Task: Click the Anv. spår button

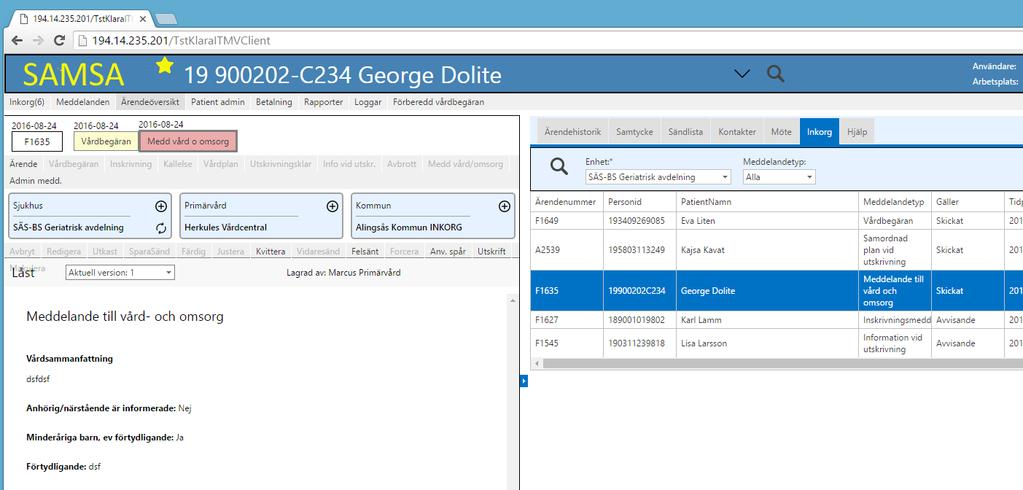Action: pos(448,251)
